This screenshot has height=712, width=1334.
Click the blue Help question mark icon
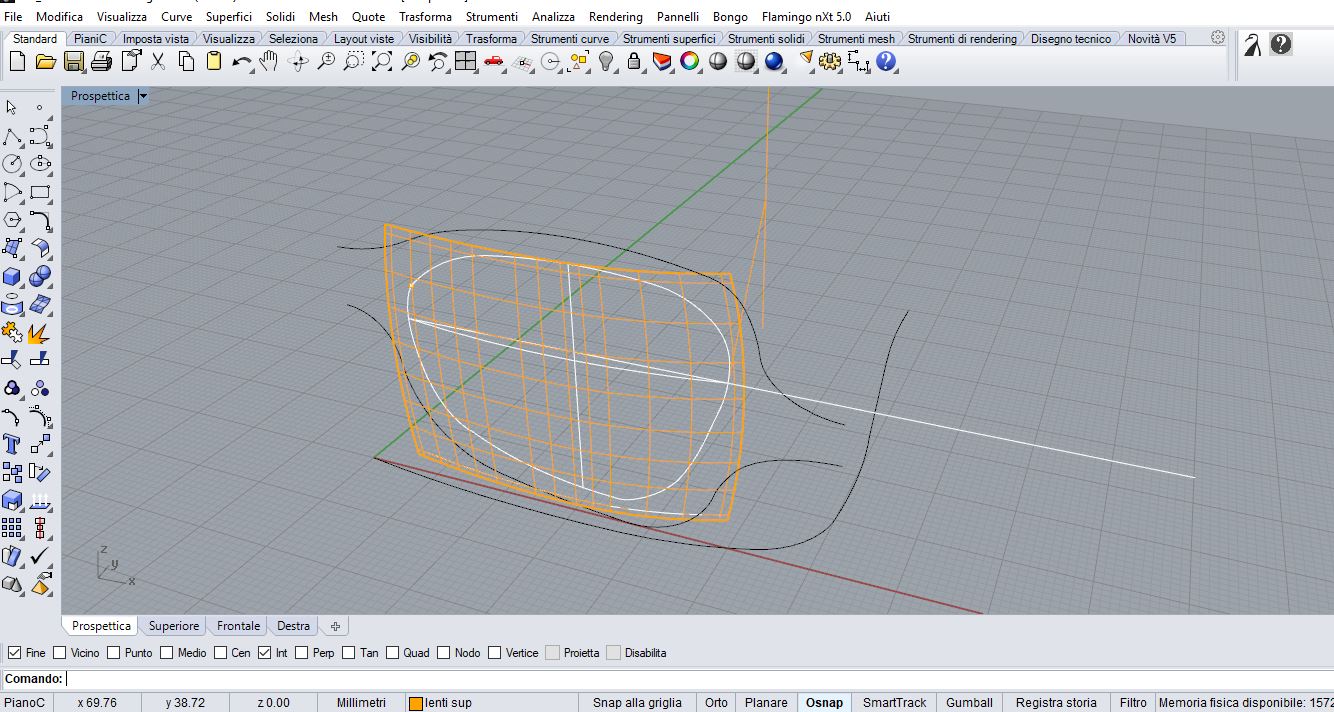(x=886, y=62)
